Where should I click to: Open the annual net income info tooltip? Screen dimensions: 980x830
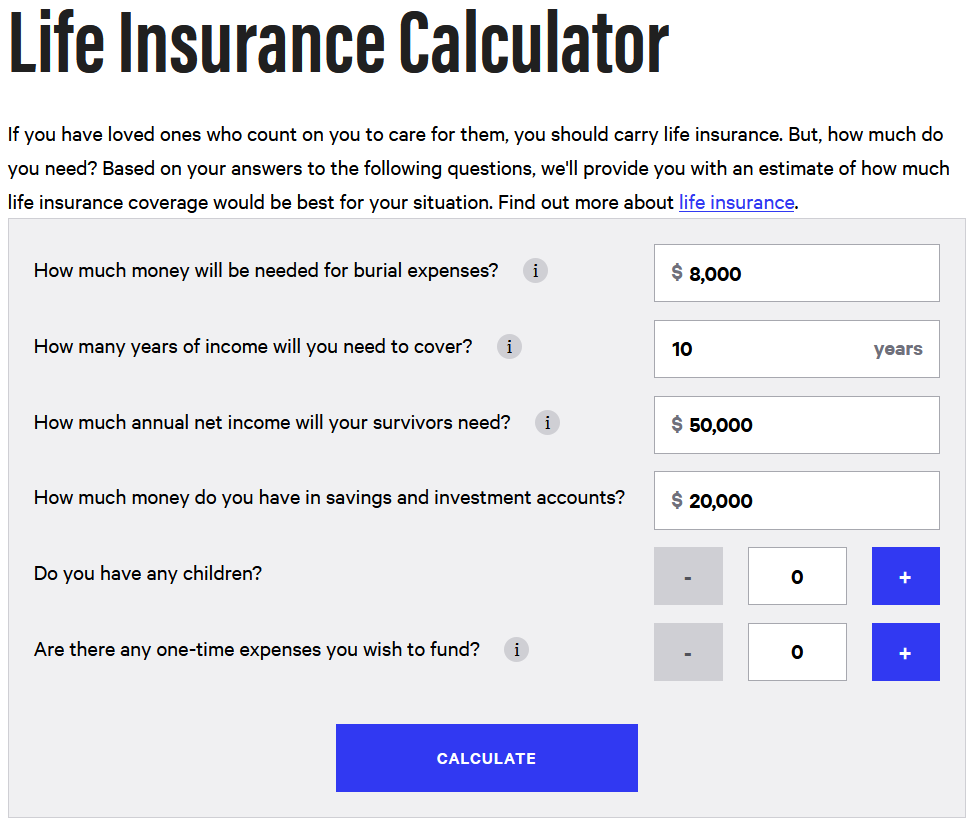[x=547, y=422]
